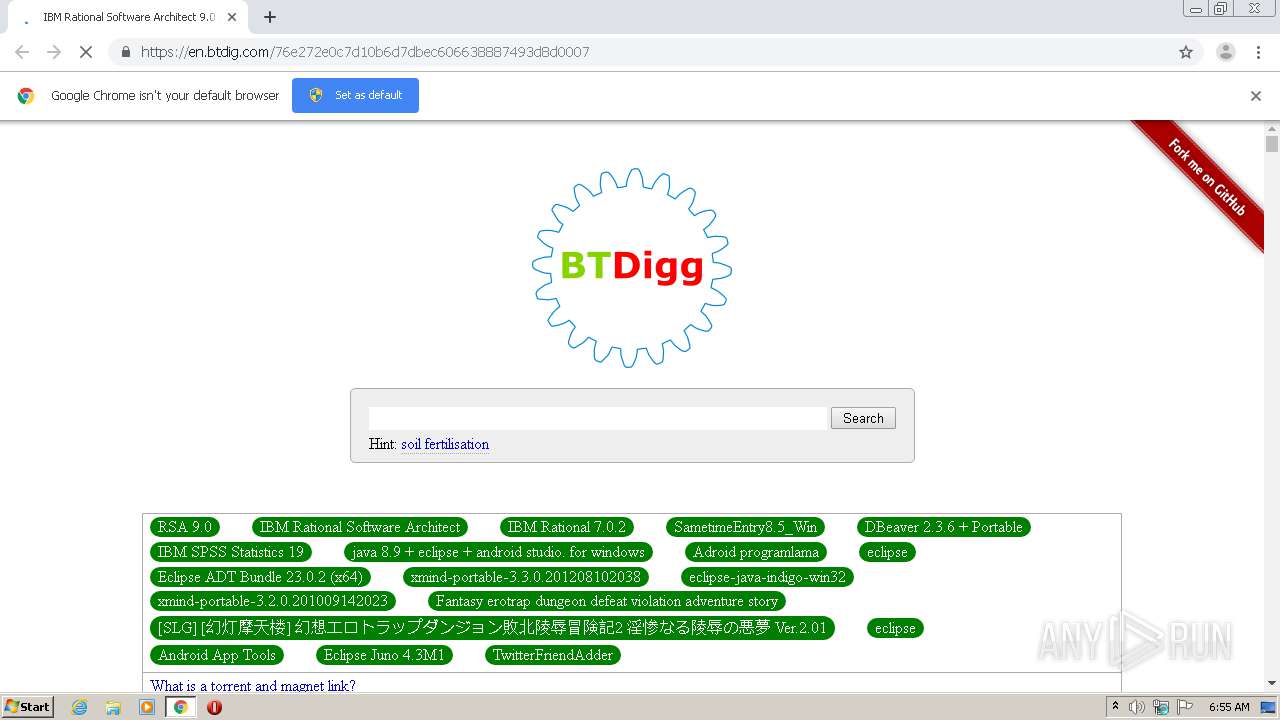Open the Windows Start menu
Image resolution: width=1280 pixels, height=720 pixels.
tap(28, 707)
